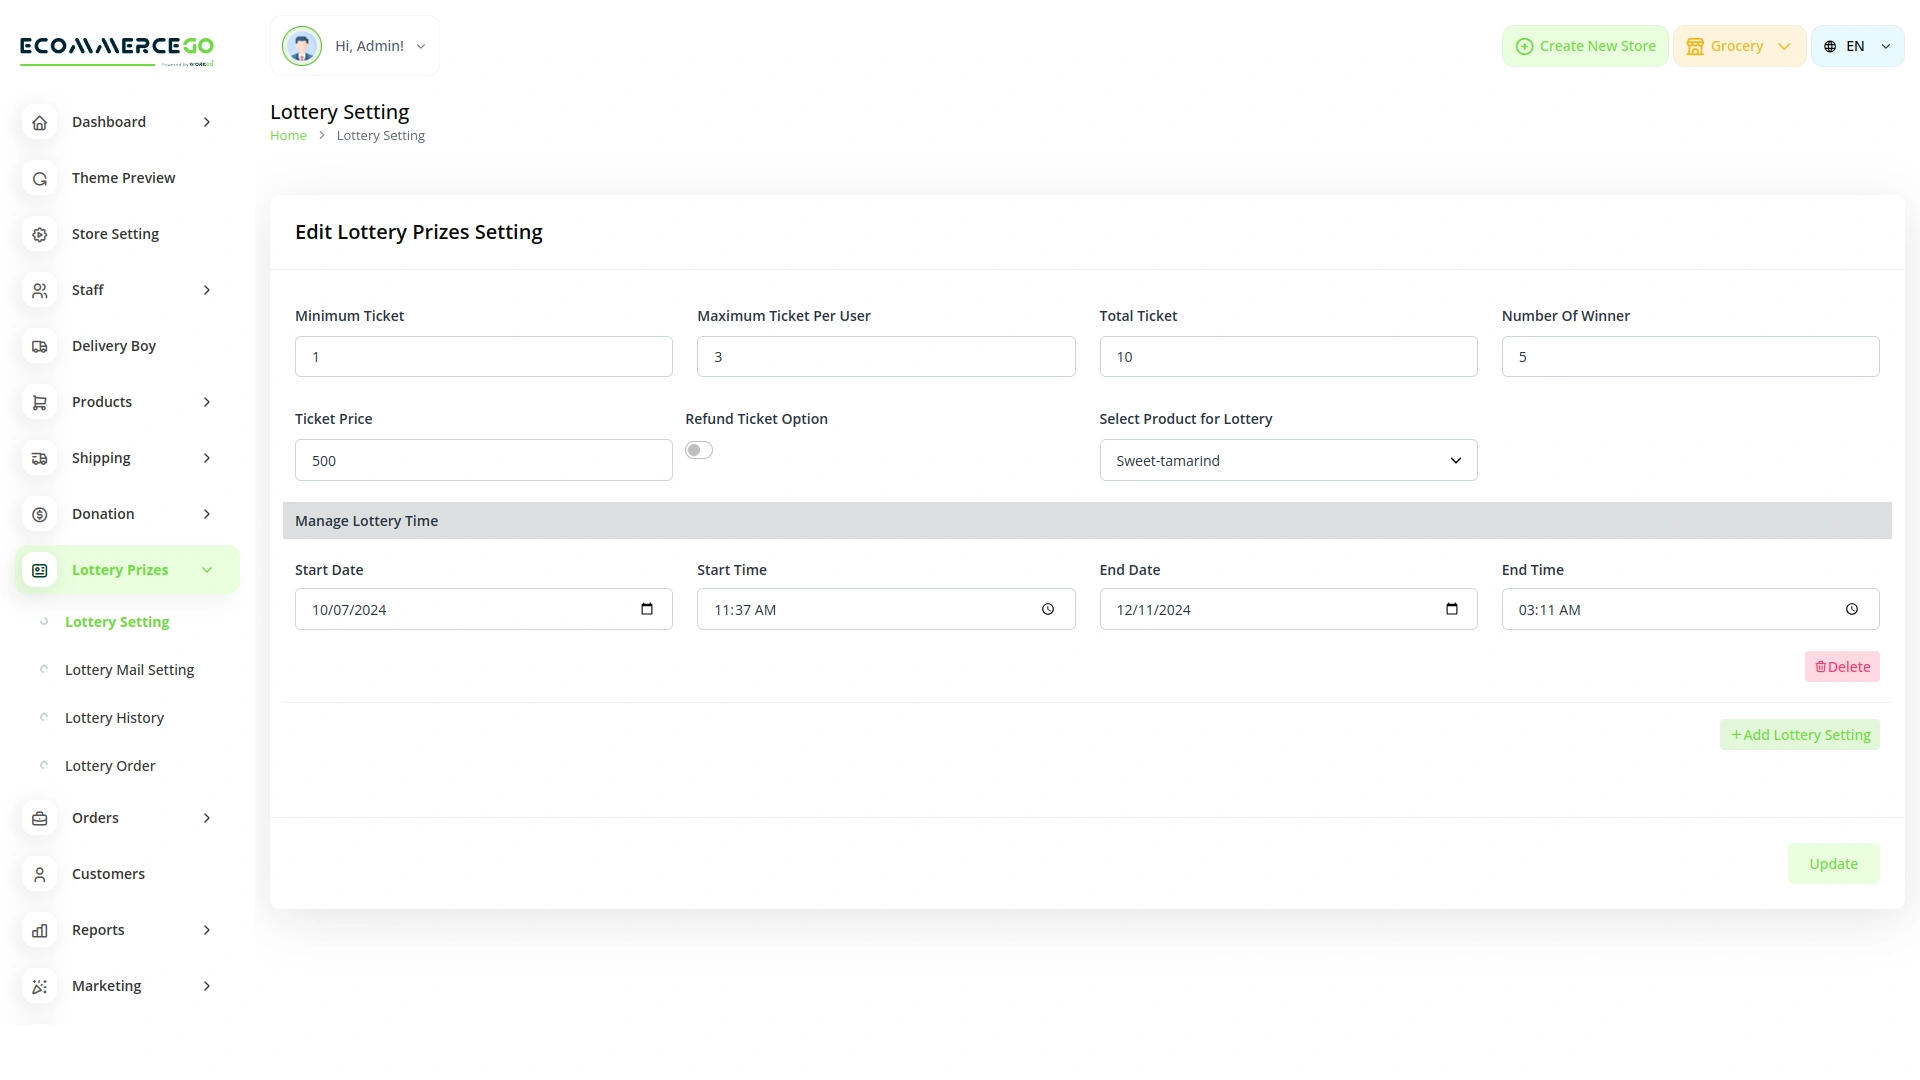Viewport: 1920px width, 1080px height.
Task: Open the End Time clock picker icon
Action: [x=1852, y=609]
